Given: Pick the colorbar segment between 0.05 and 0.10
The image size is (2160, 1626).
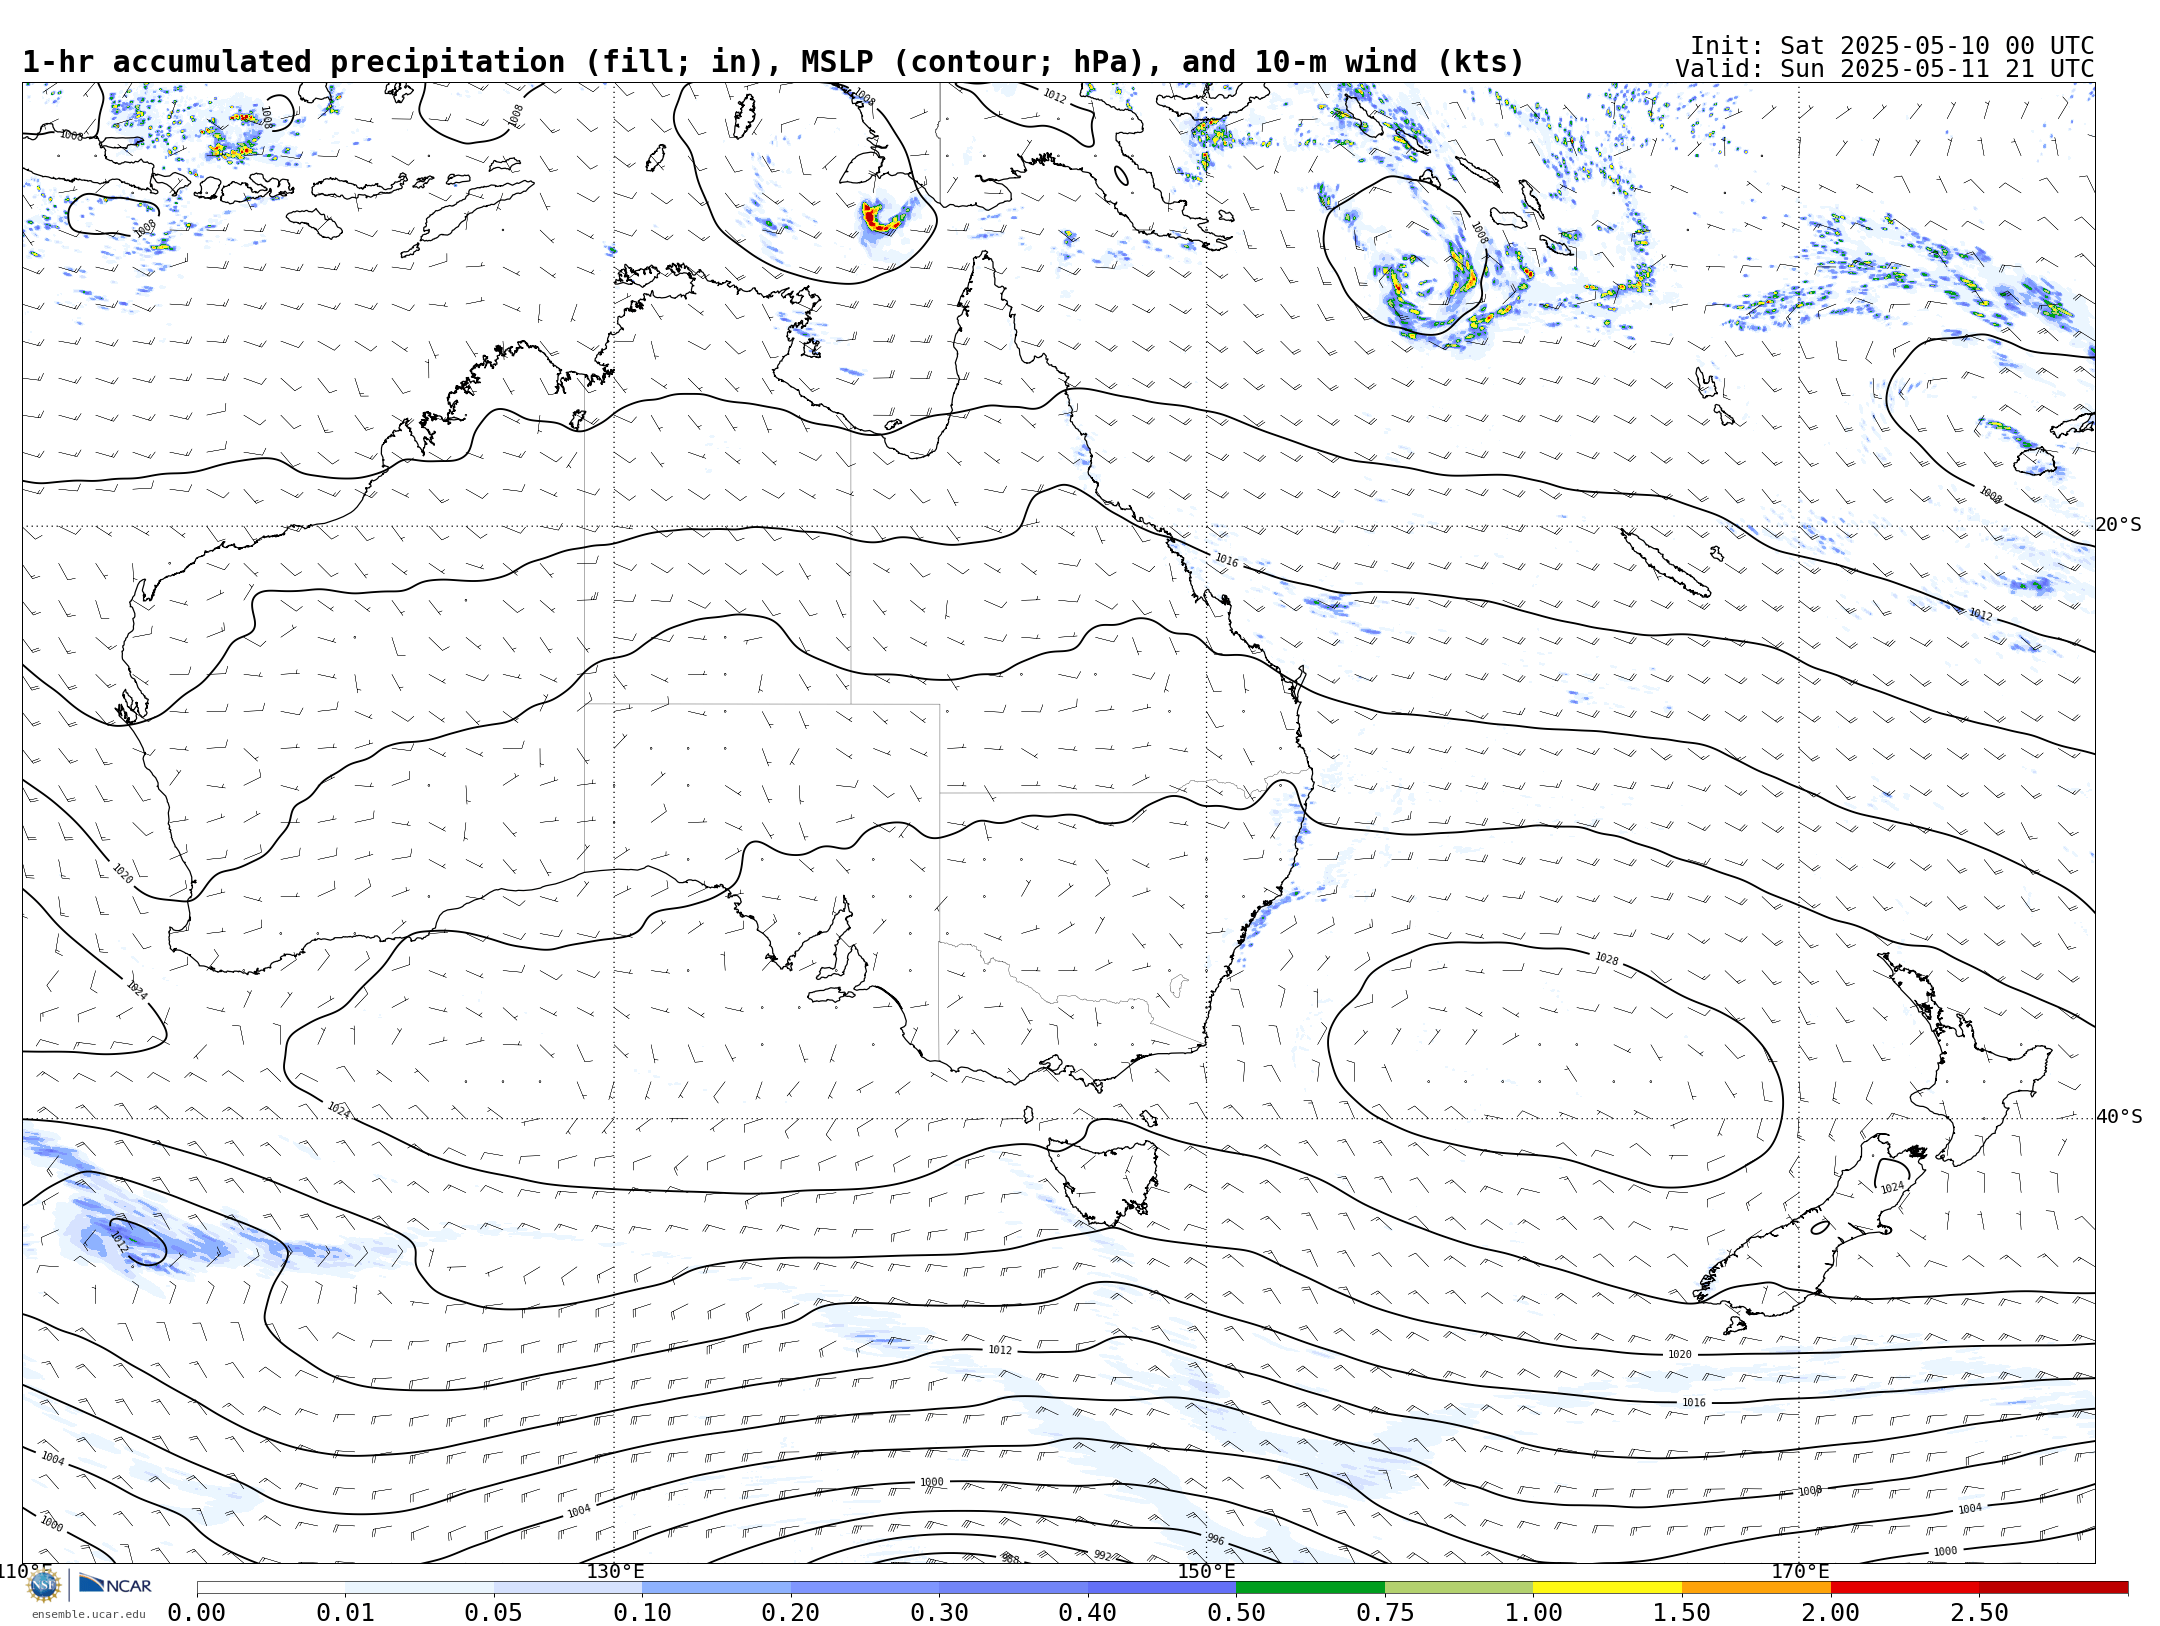Looking at the screenshot, I should (x=568, y=1587).
